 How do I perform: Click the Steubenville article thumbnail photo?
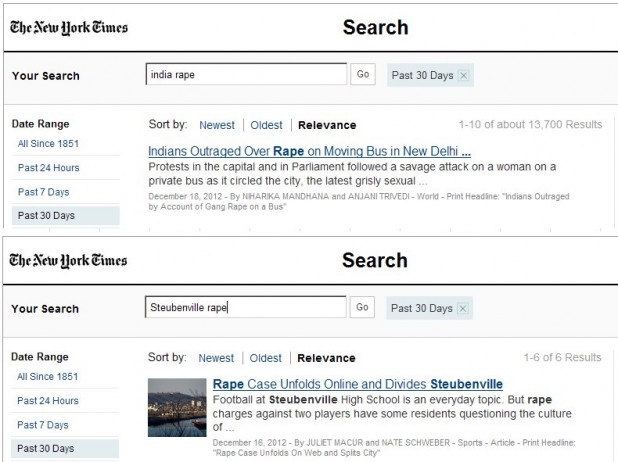(177, 408)
